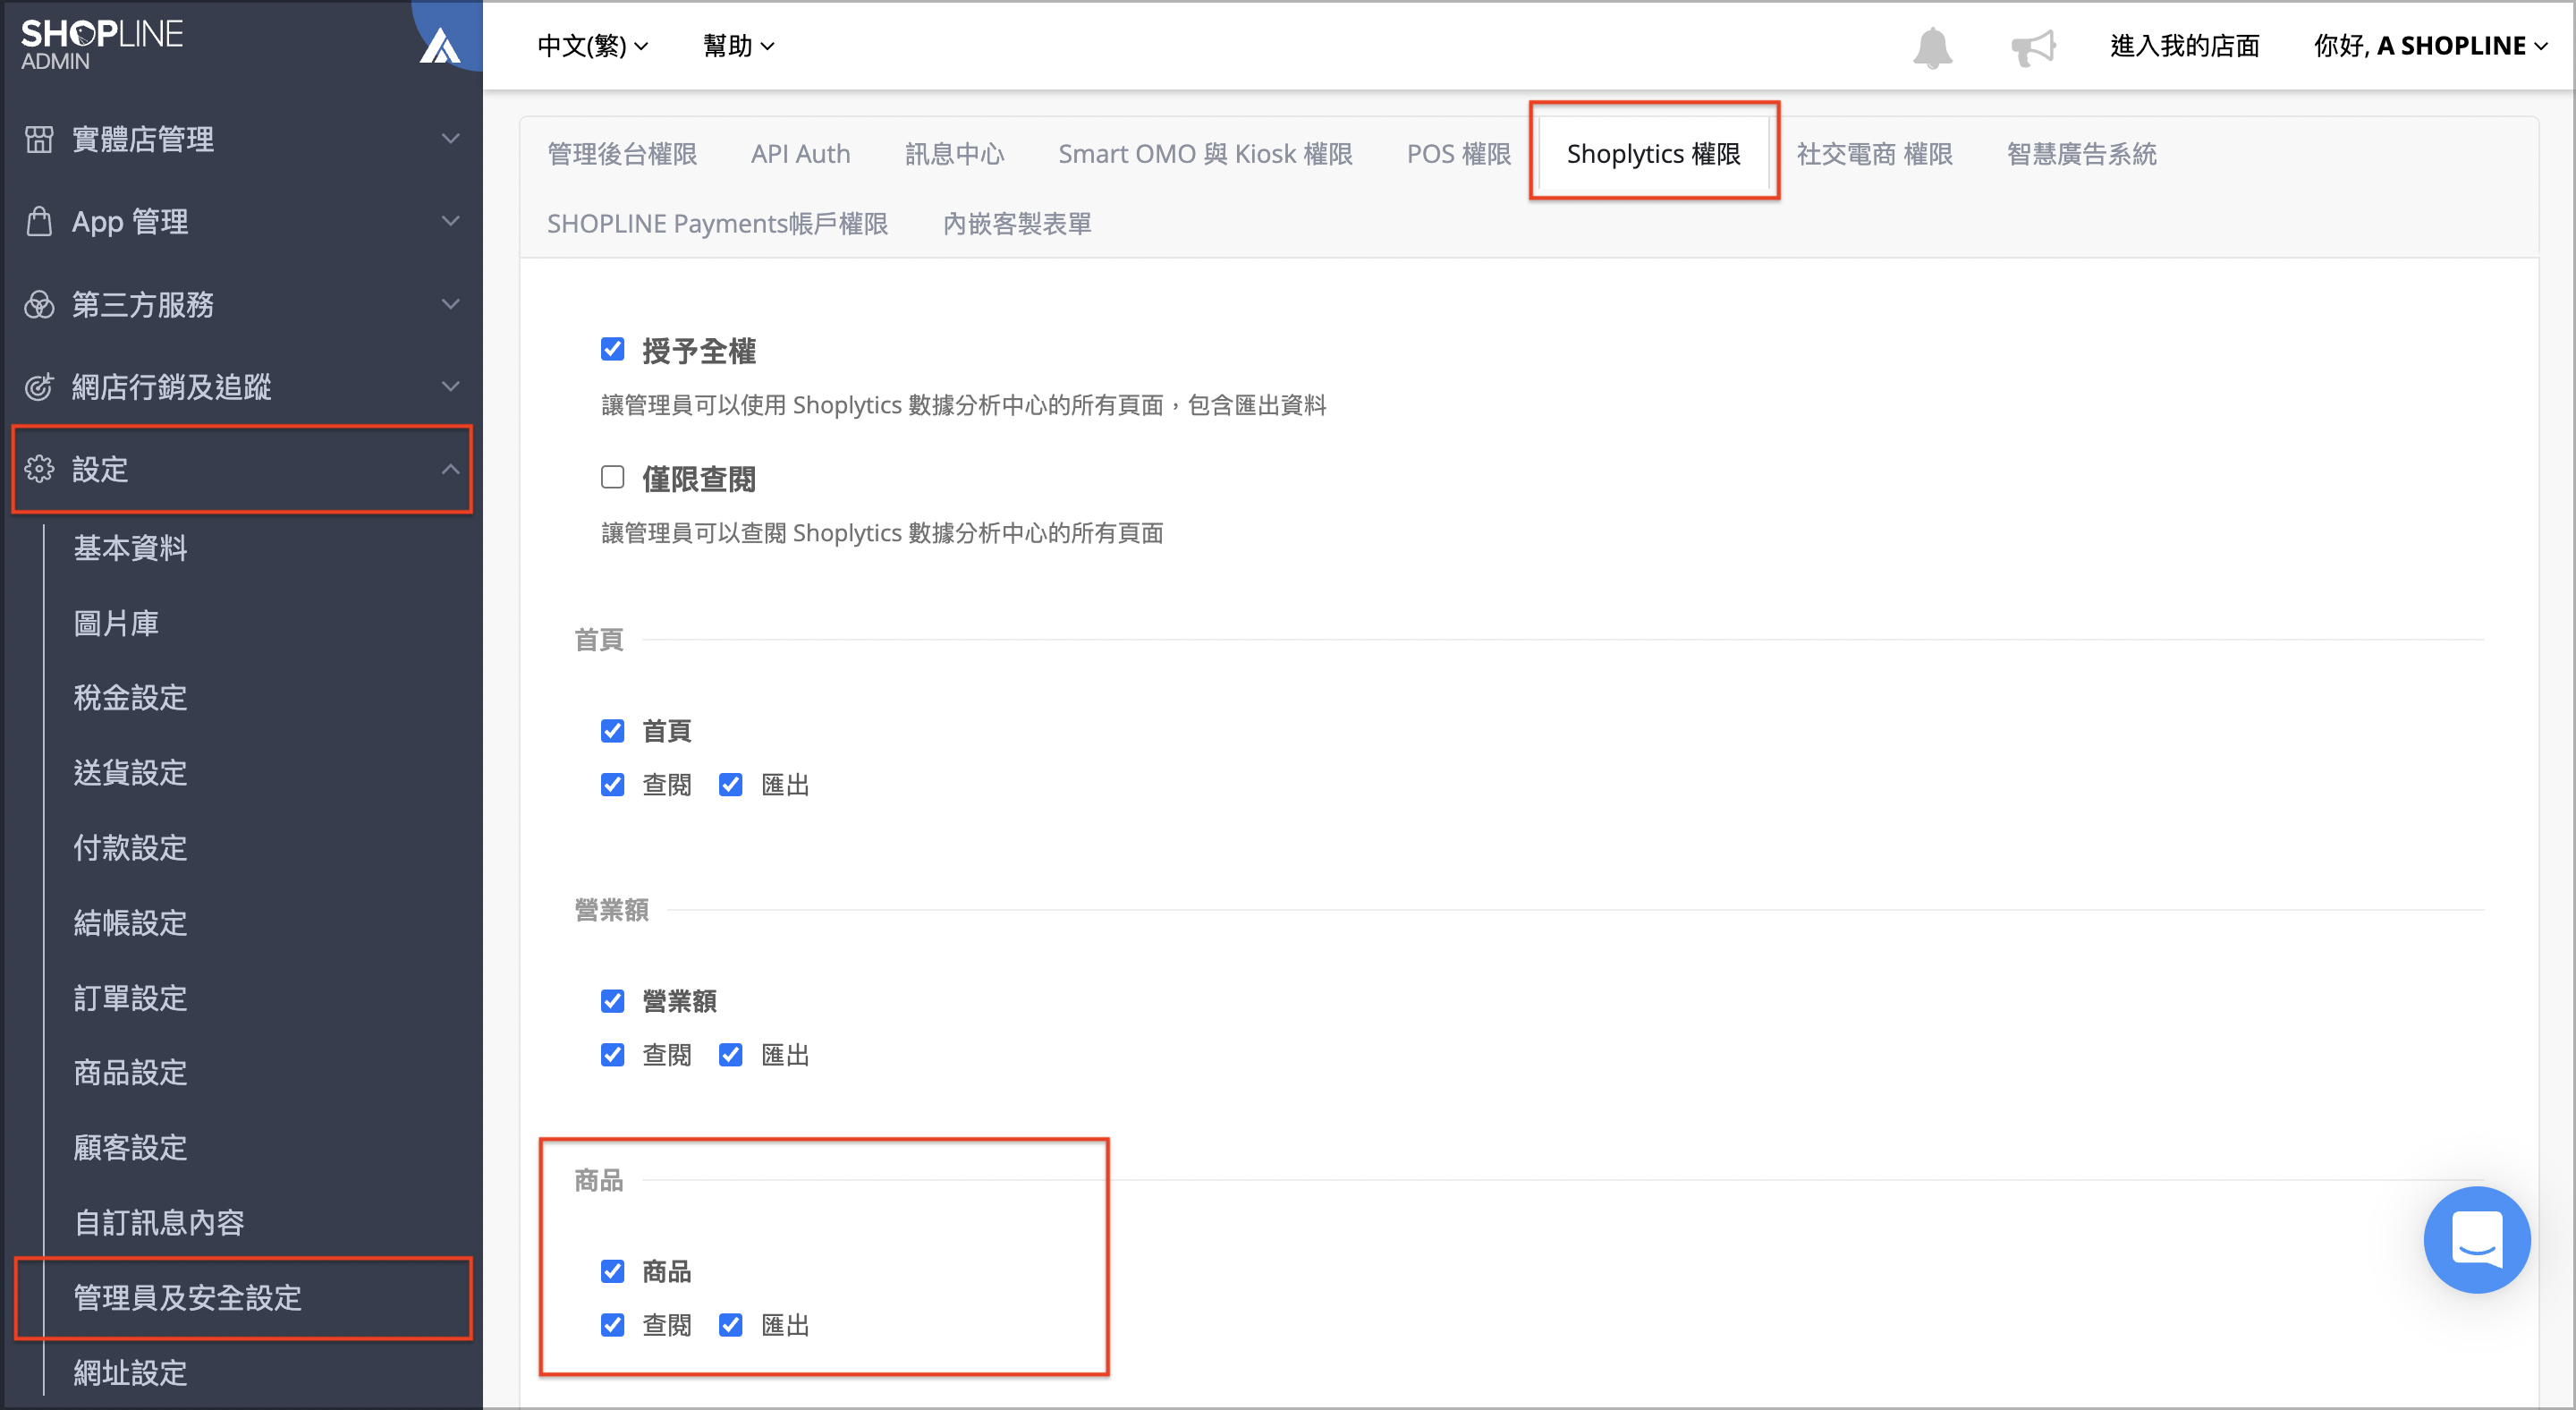
Task: Click the 第三方服務 circles icon
Action: [39, 304]
